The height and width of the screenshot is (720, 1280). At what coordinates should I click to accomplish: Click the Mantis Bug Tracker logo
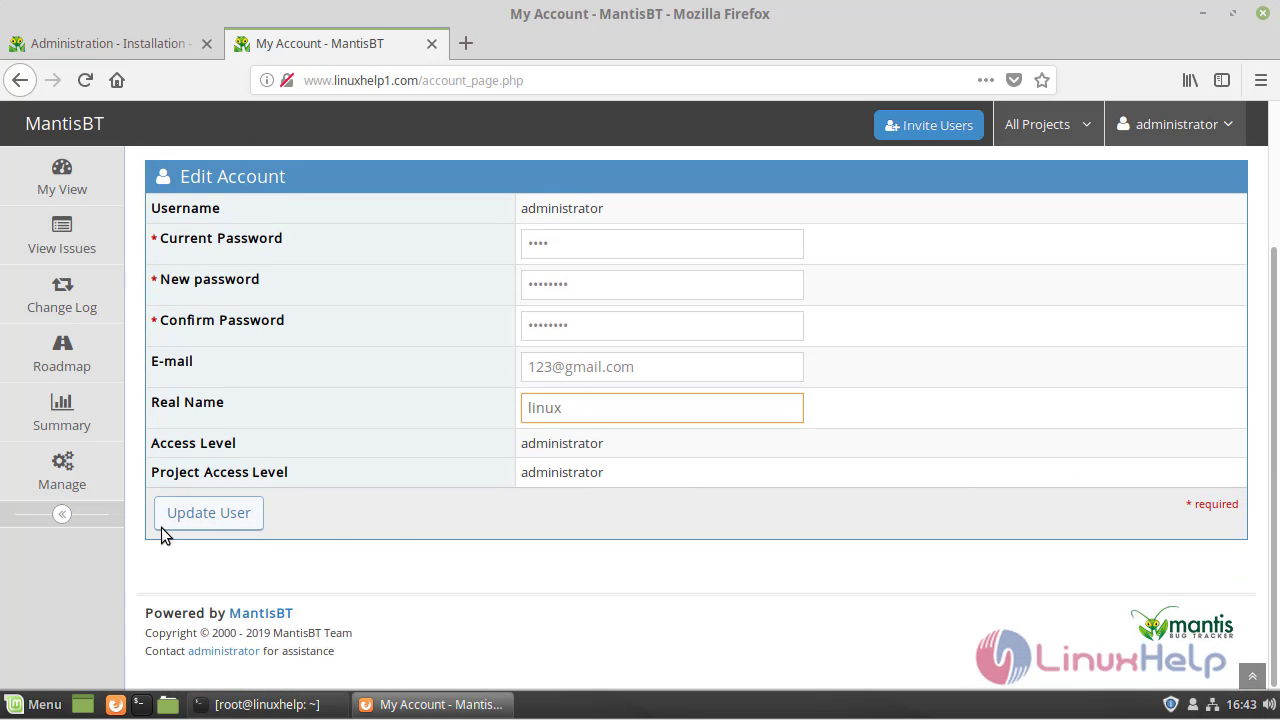click(1183, 623)
